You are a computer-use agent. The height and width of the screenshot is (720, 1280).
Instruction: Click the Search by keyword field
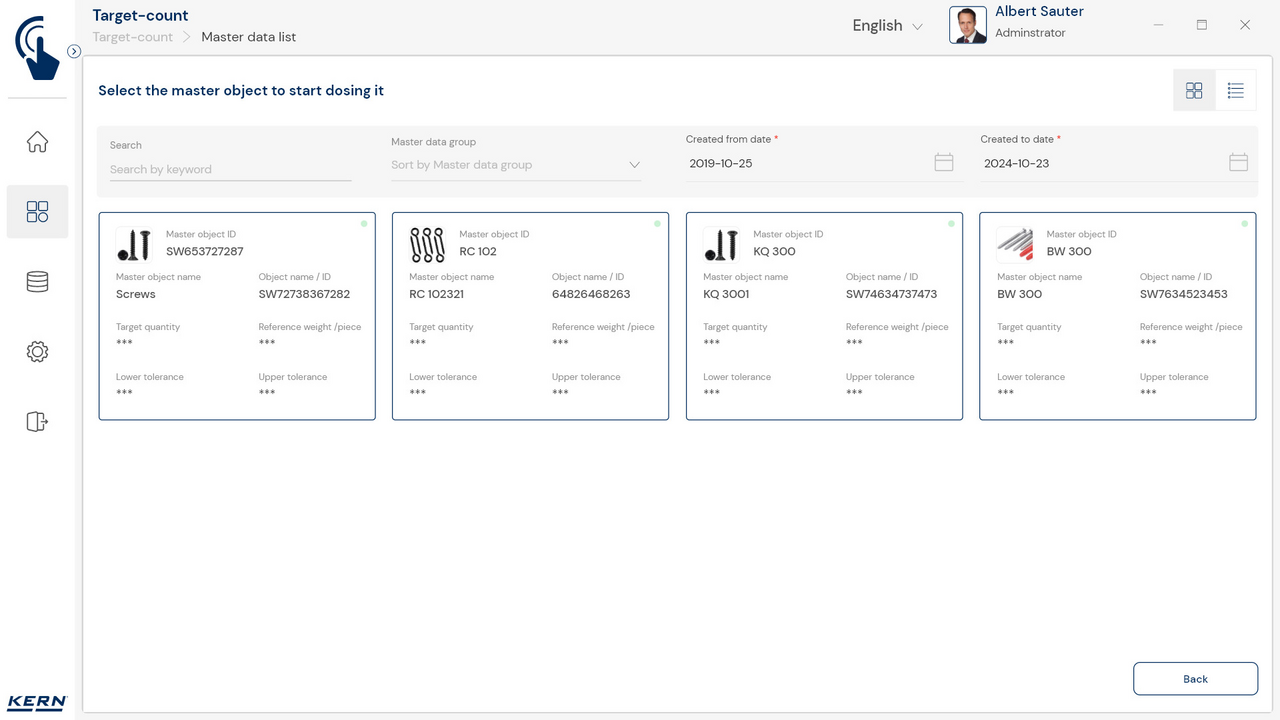pyautogui.click(x=230, y=170)
